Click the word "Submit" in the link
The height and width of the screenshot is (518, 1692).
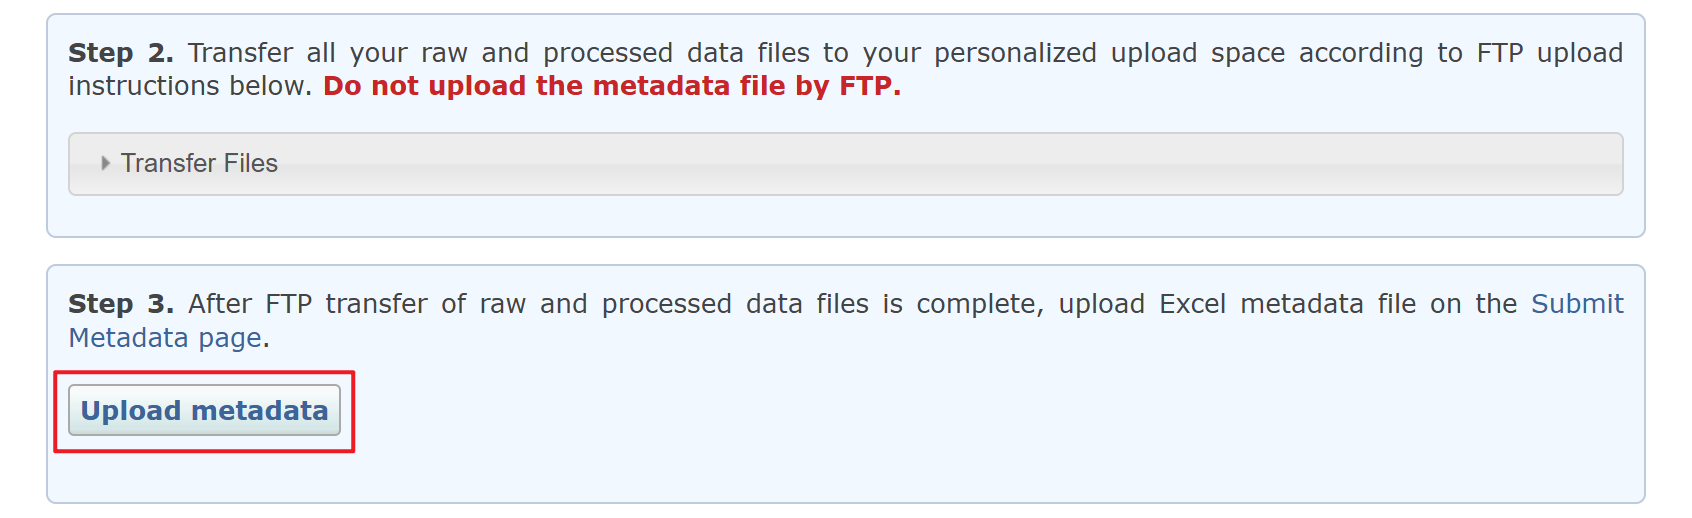click(1576, 304)
